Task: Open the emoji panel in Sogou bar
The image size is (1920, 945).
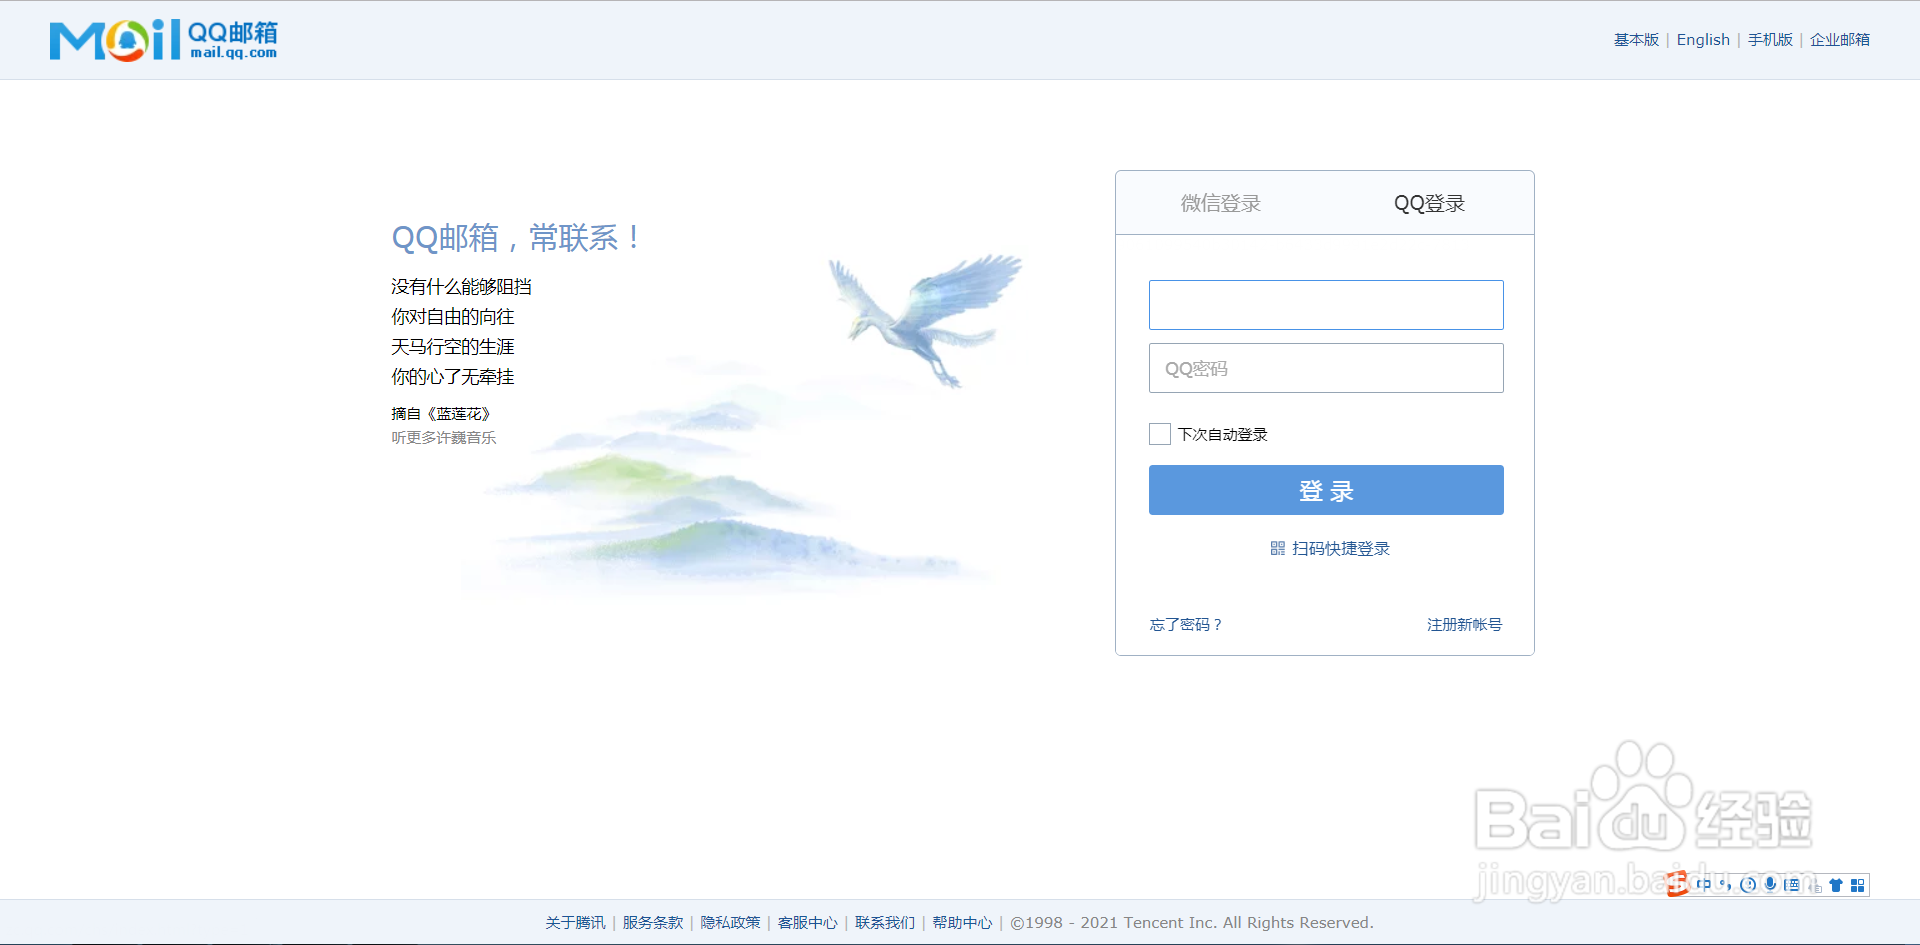Action: 1748,884
